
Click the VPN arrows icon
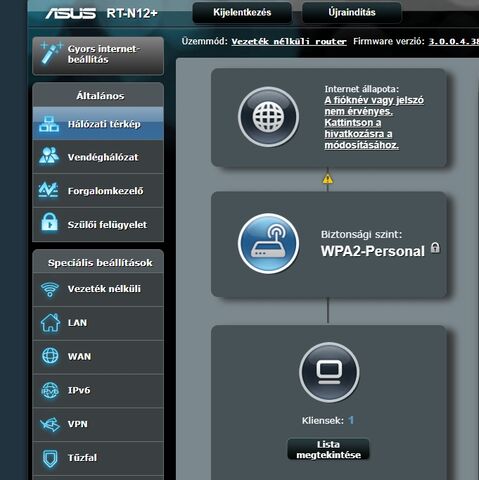[x=50, y=424]
